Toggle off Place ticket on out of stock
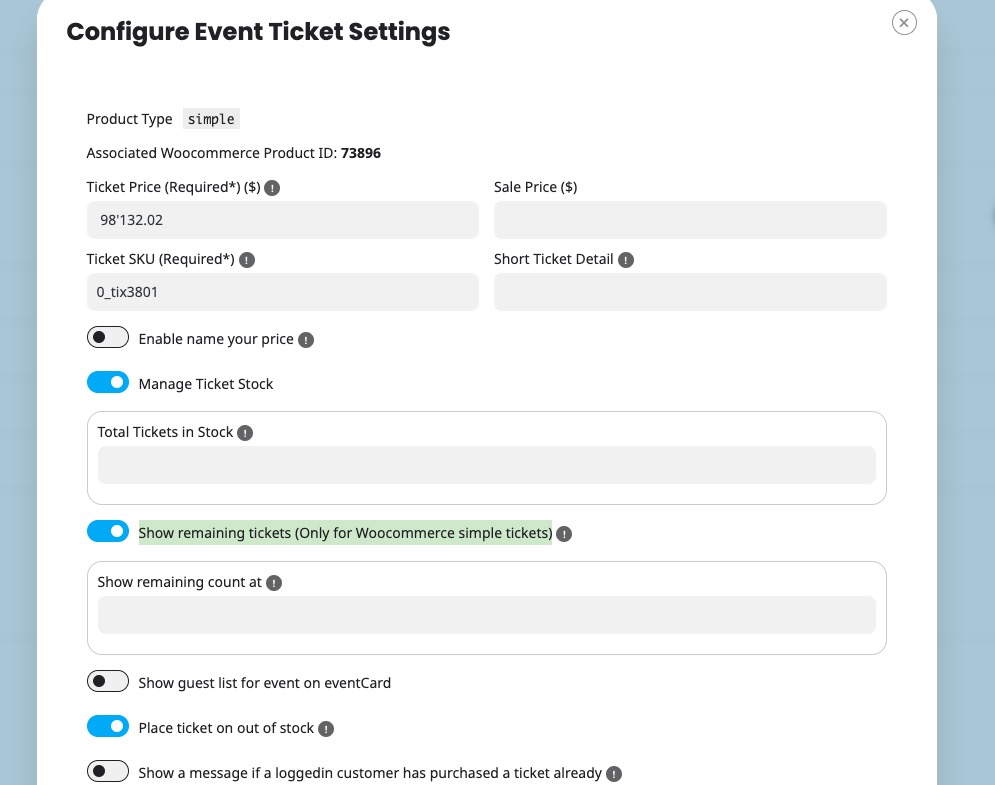This screenshot has width=995, height=785. coord(108,727)
